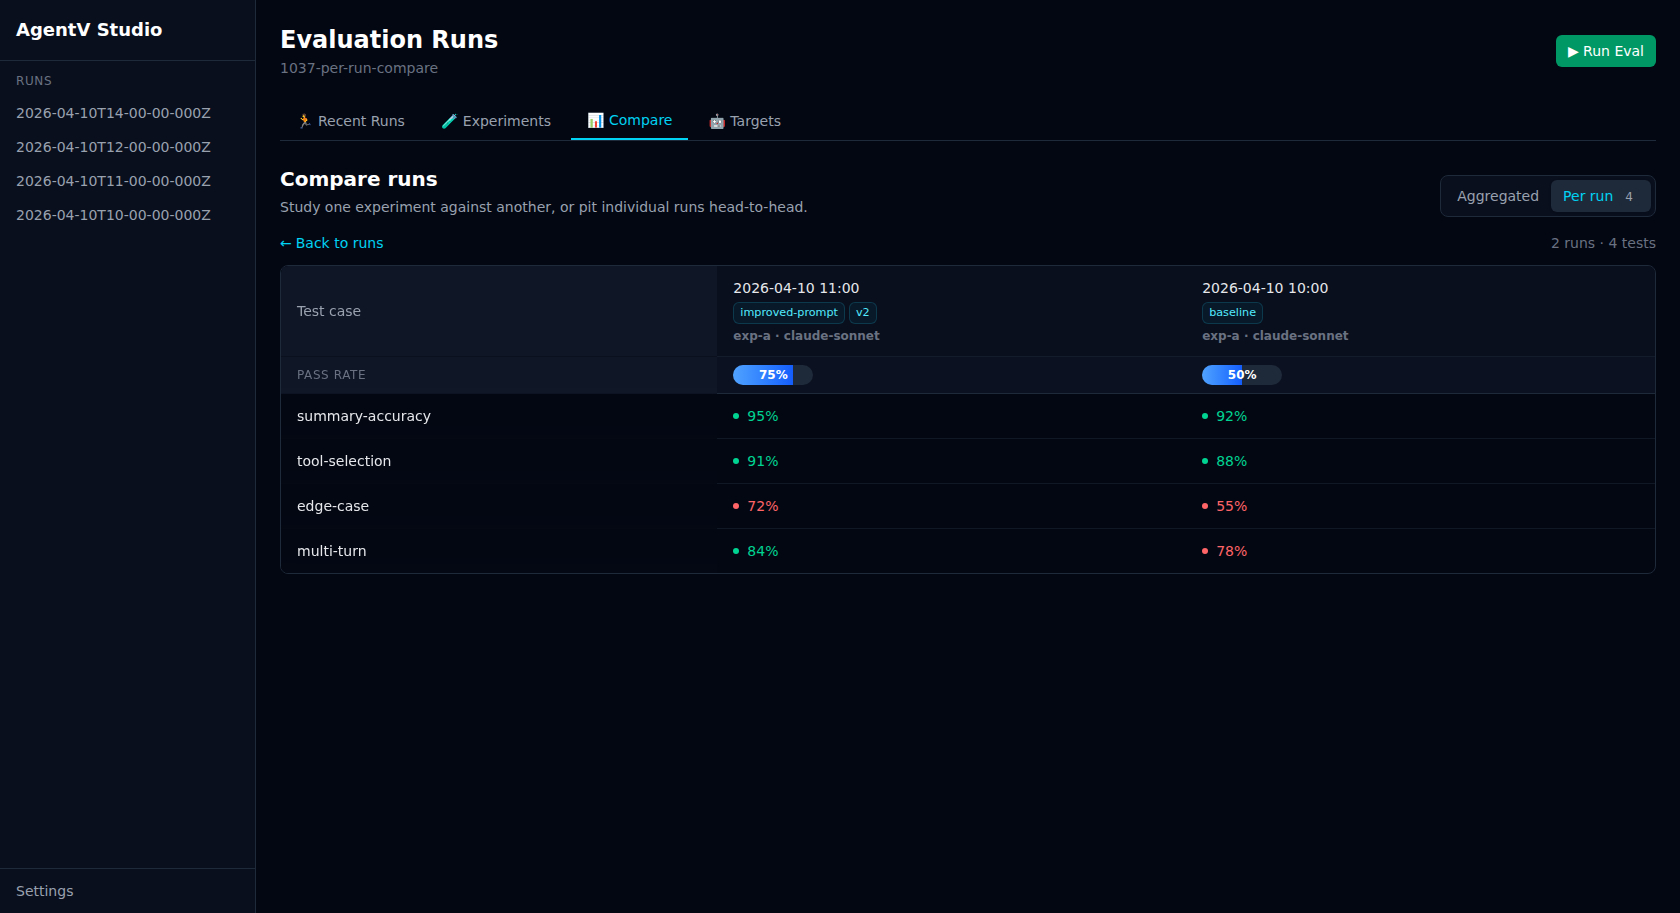Click the target icon next to Targets
The width and height of the screenshot is (1680, 913).
(717, 120)
